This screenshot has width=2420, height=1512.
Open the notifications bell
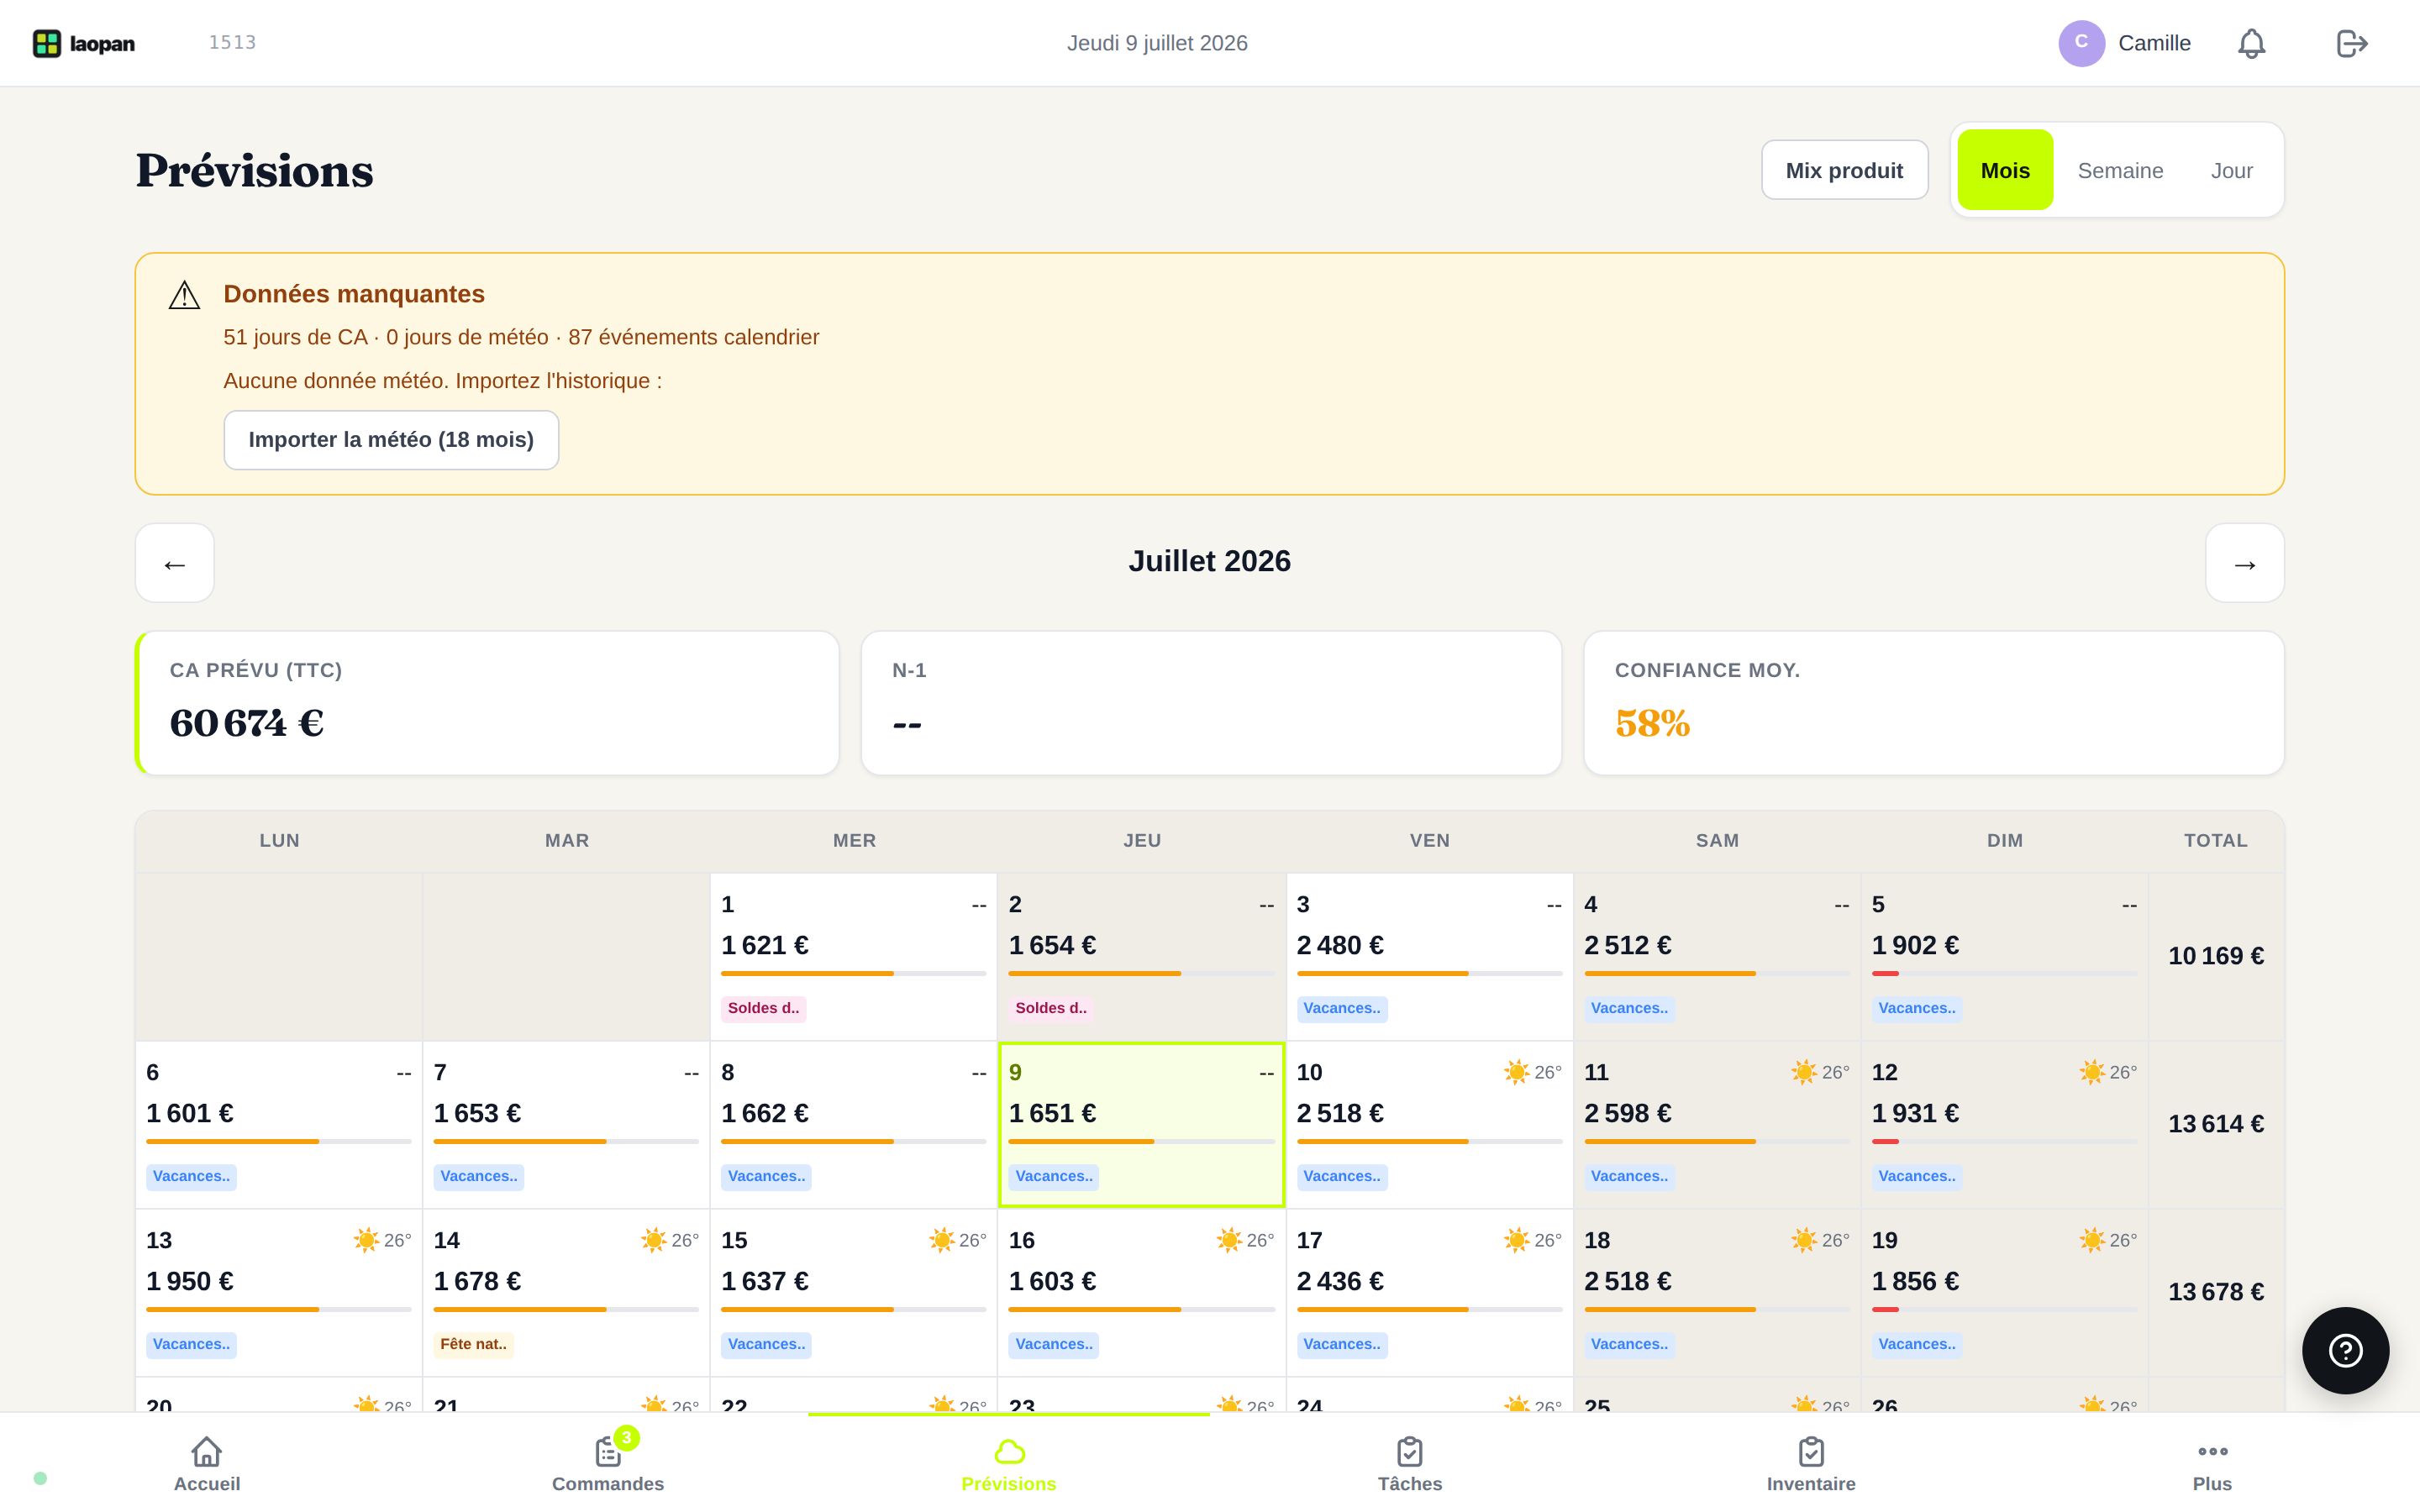[x=2251, y=43]
